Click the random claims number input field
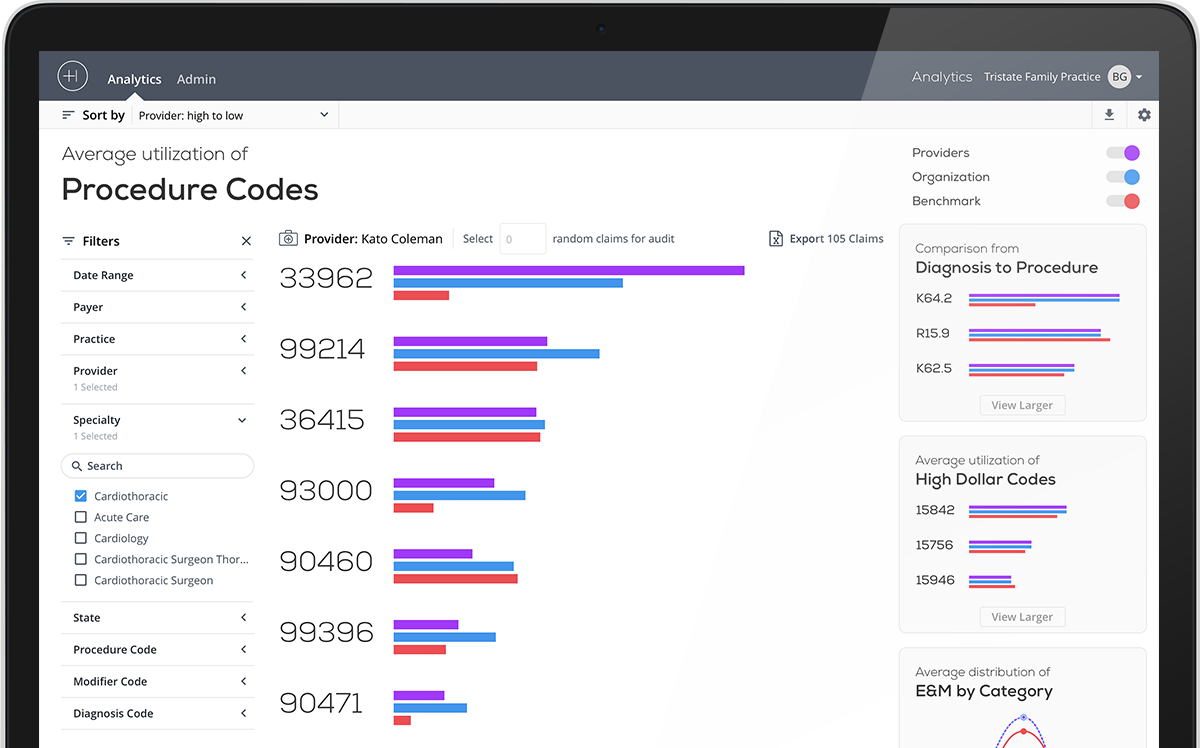Viewport: 1200px width, 748px height. (x=522, y=239)
